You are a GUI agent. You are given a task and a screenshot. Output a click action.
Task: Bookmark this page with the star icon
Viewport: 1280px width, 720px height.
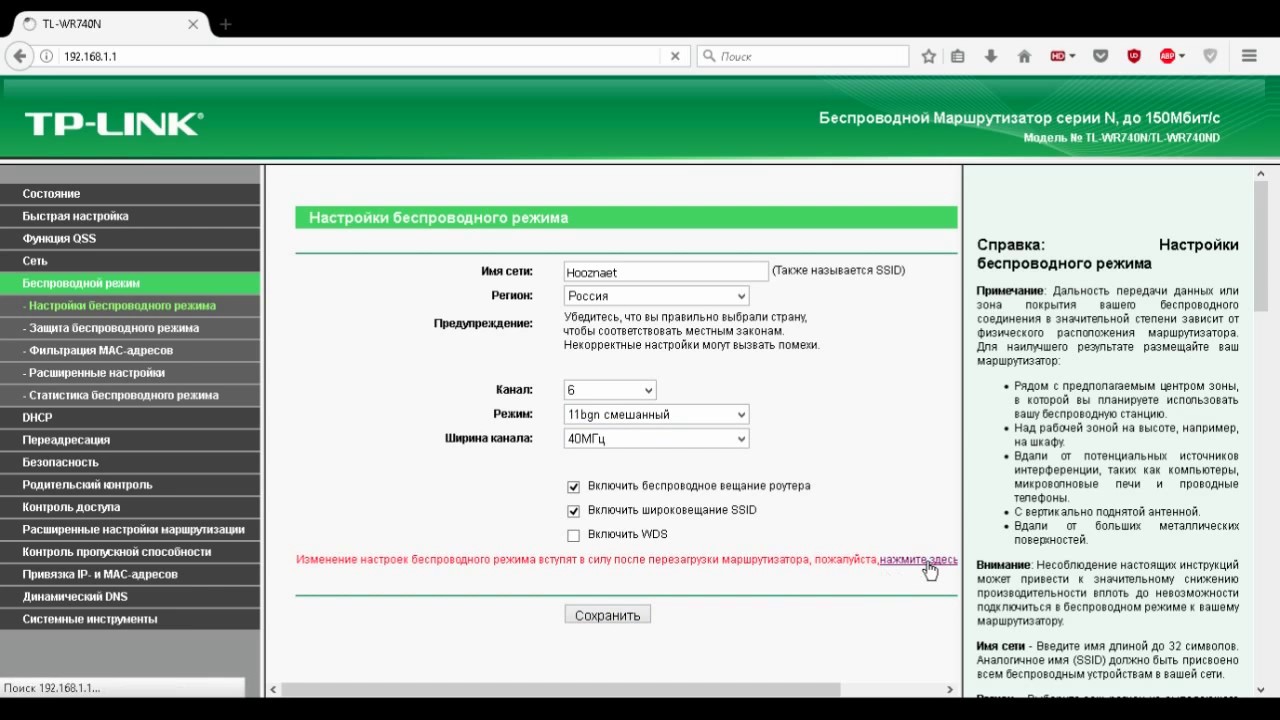[x=929, y=56]
